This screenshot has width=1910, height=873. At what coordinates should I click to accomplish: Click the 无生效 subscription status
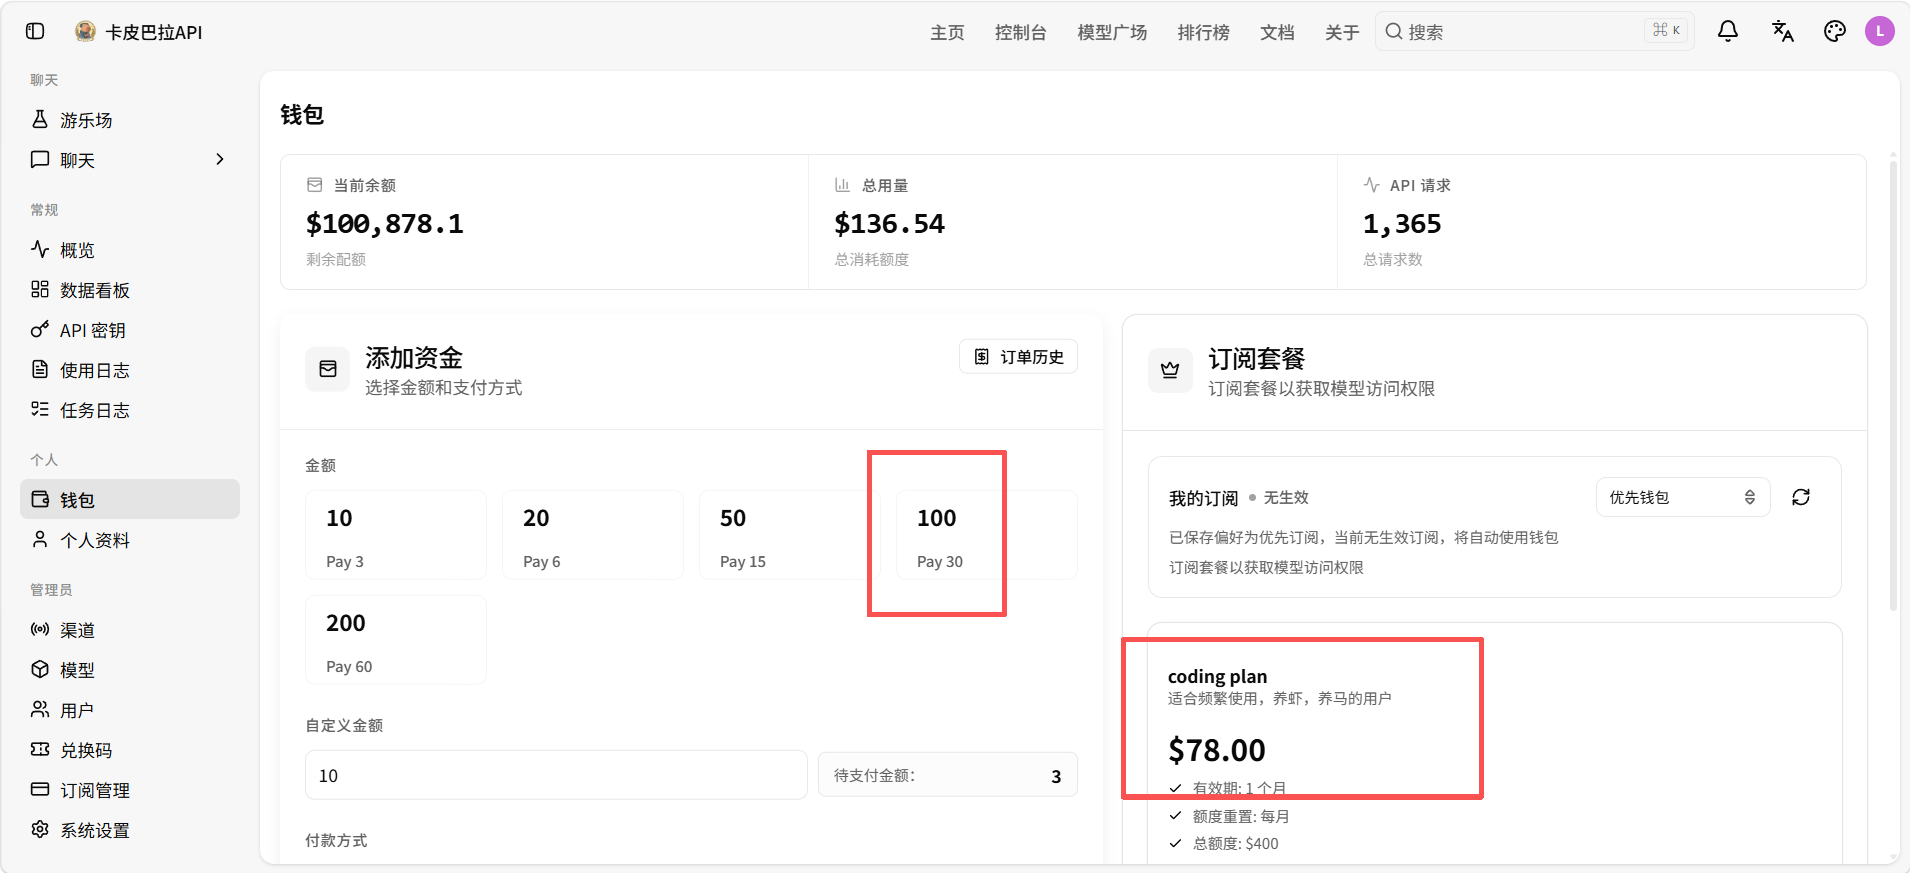1286,497
